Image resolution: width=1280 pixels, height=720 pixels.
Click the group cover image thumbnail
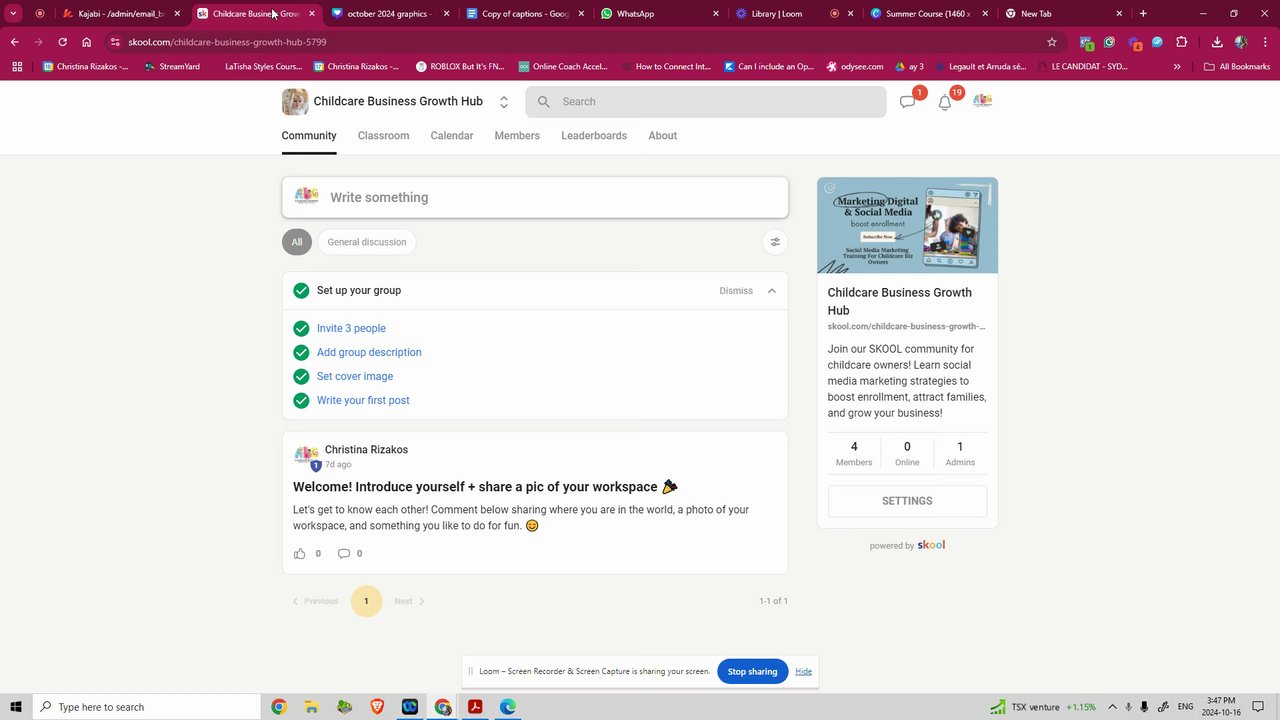907,226
